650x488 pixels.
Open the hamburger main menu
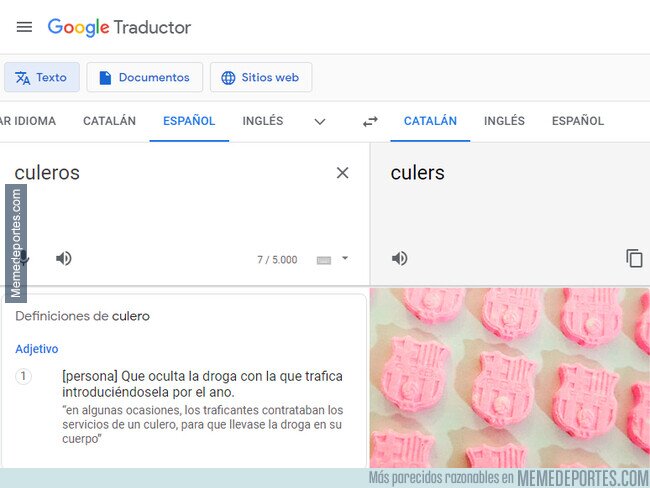pyautogui.click(x=24, y=27)
